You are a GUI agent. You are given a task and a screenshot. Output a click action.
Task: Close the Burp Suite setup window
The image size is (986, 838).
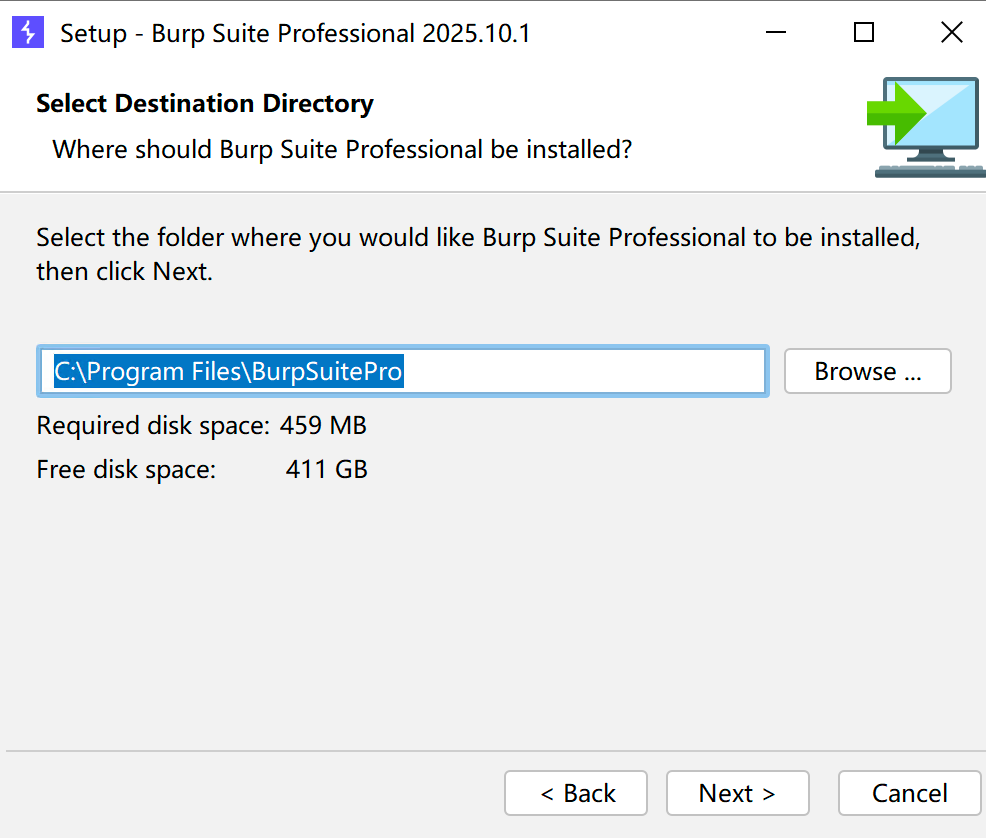pos(951,33)
